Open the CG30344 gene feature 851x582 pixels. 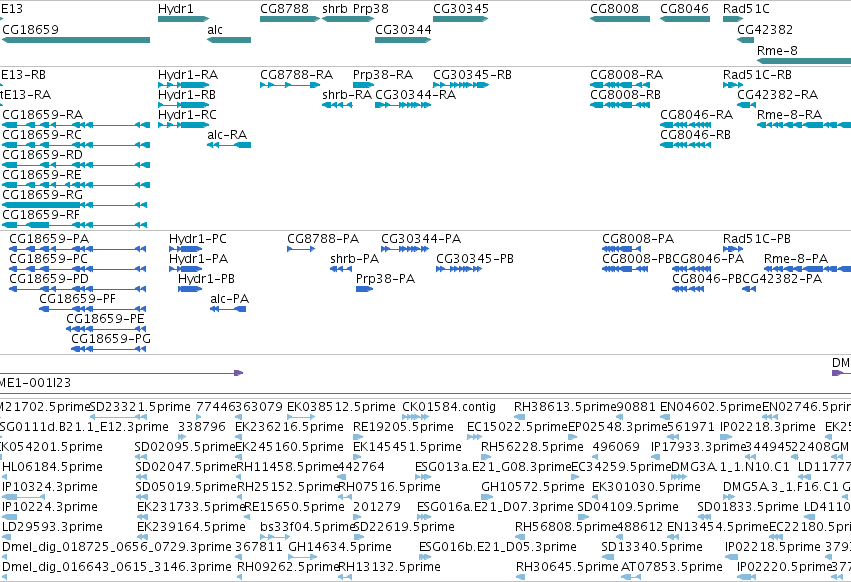click(x=403, y=40)
